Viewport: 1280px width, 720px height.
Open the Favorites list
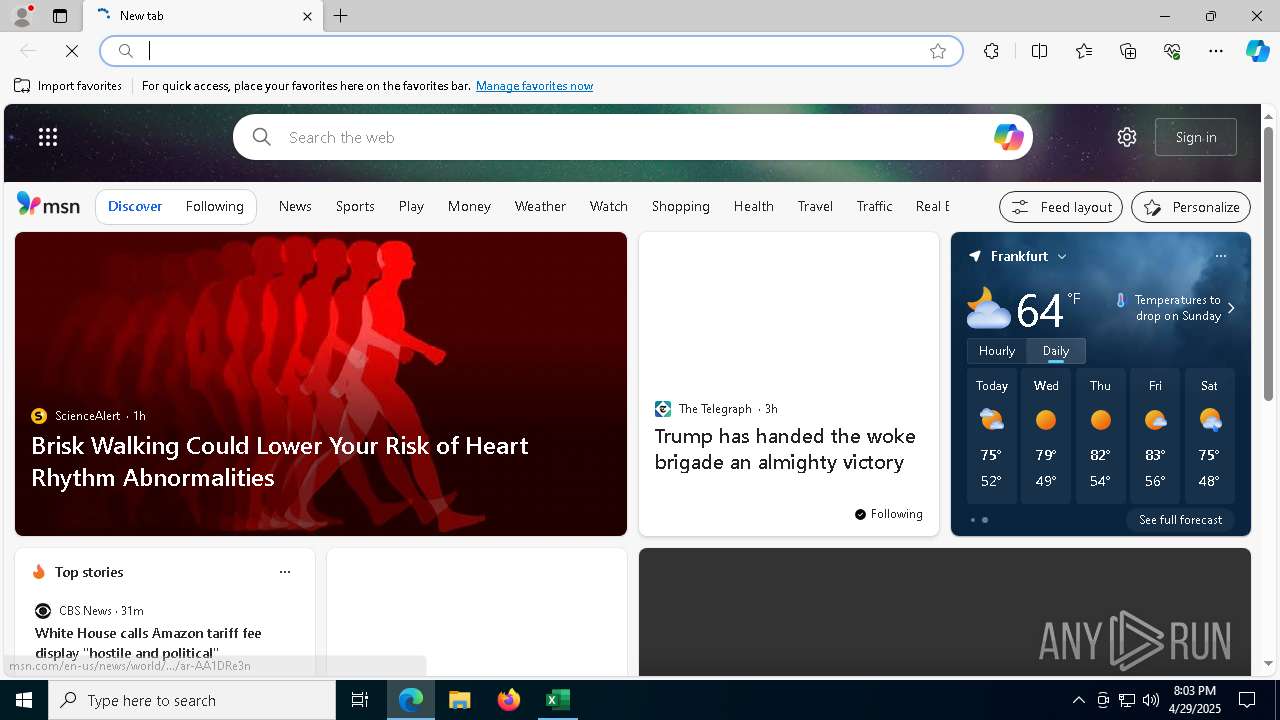[x=1084, y=51]
